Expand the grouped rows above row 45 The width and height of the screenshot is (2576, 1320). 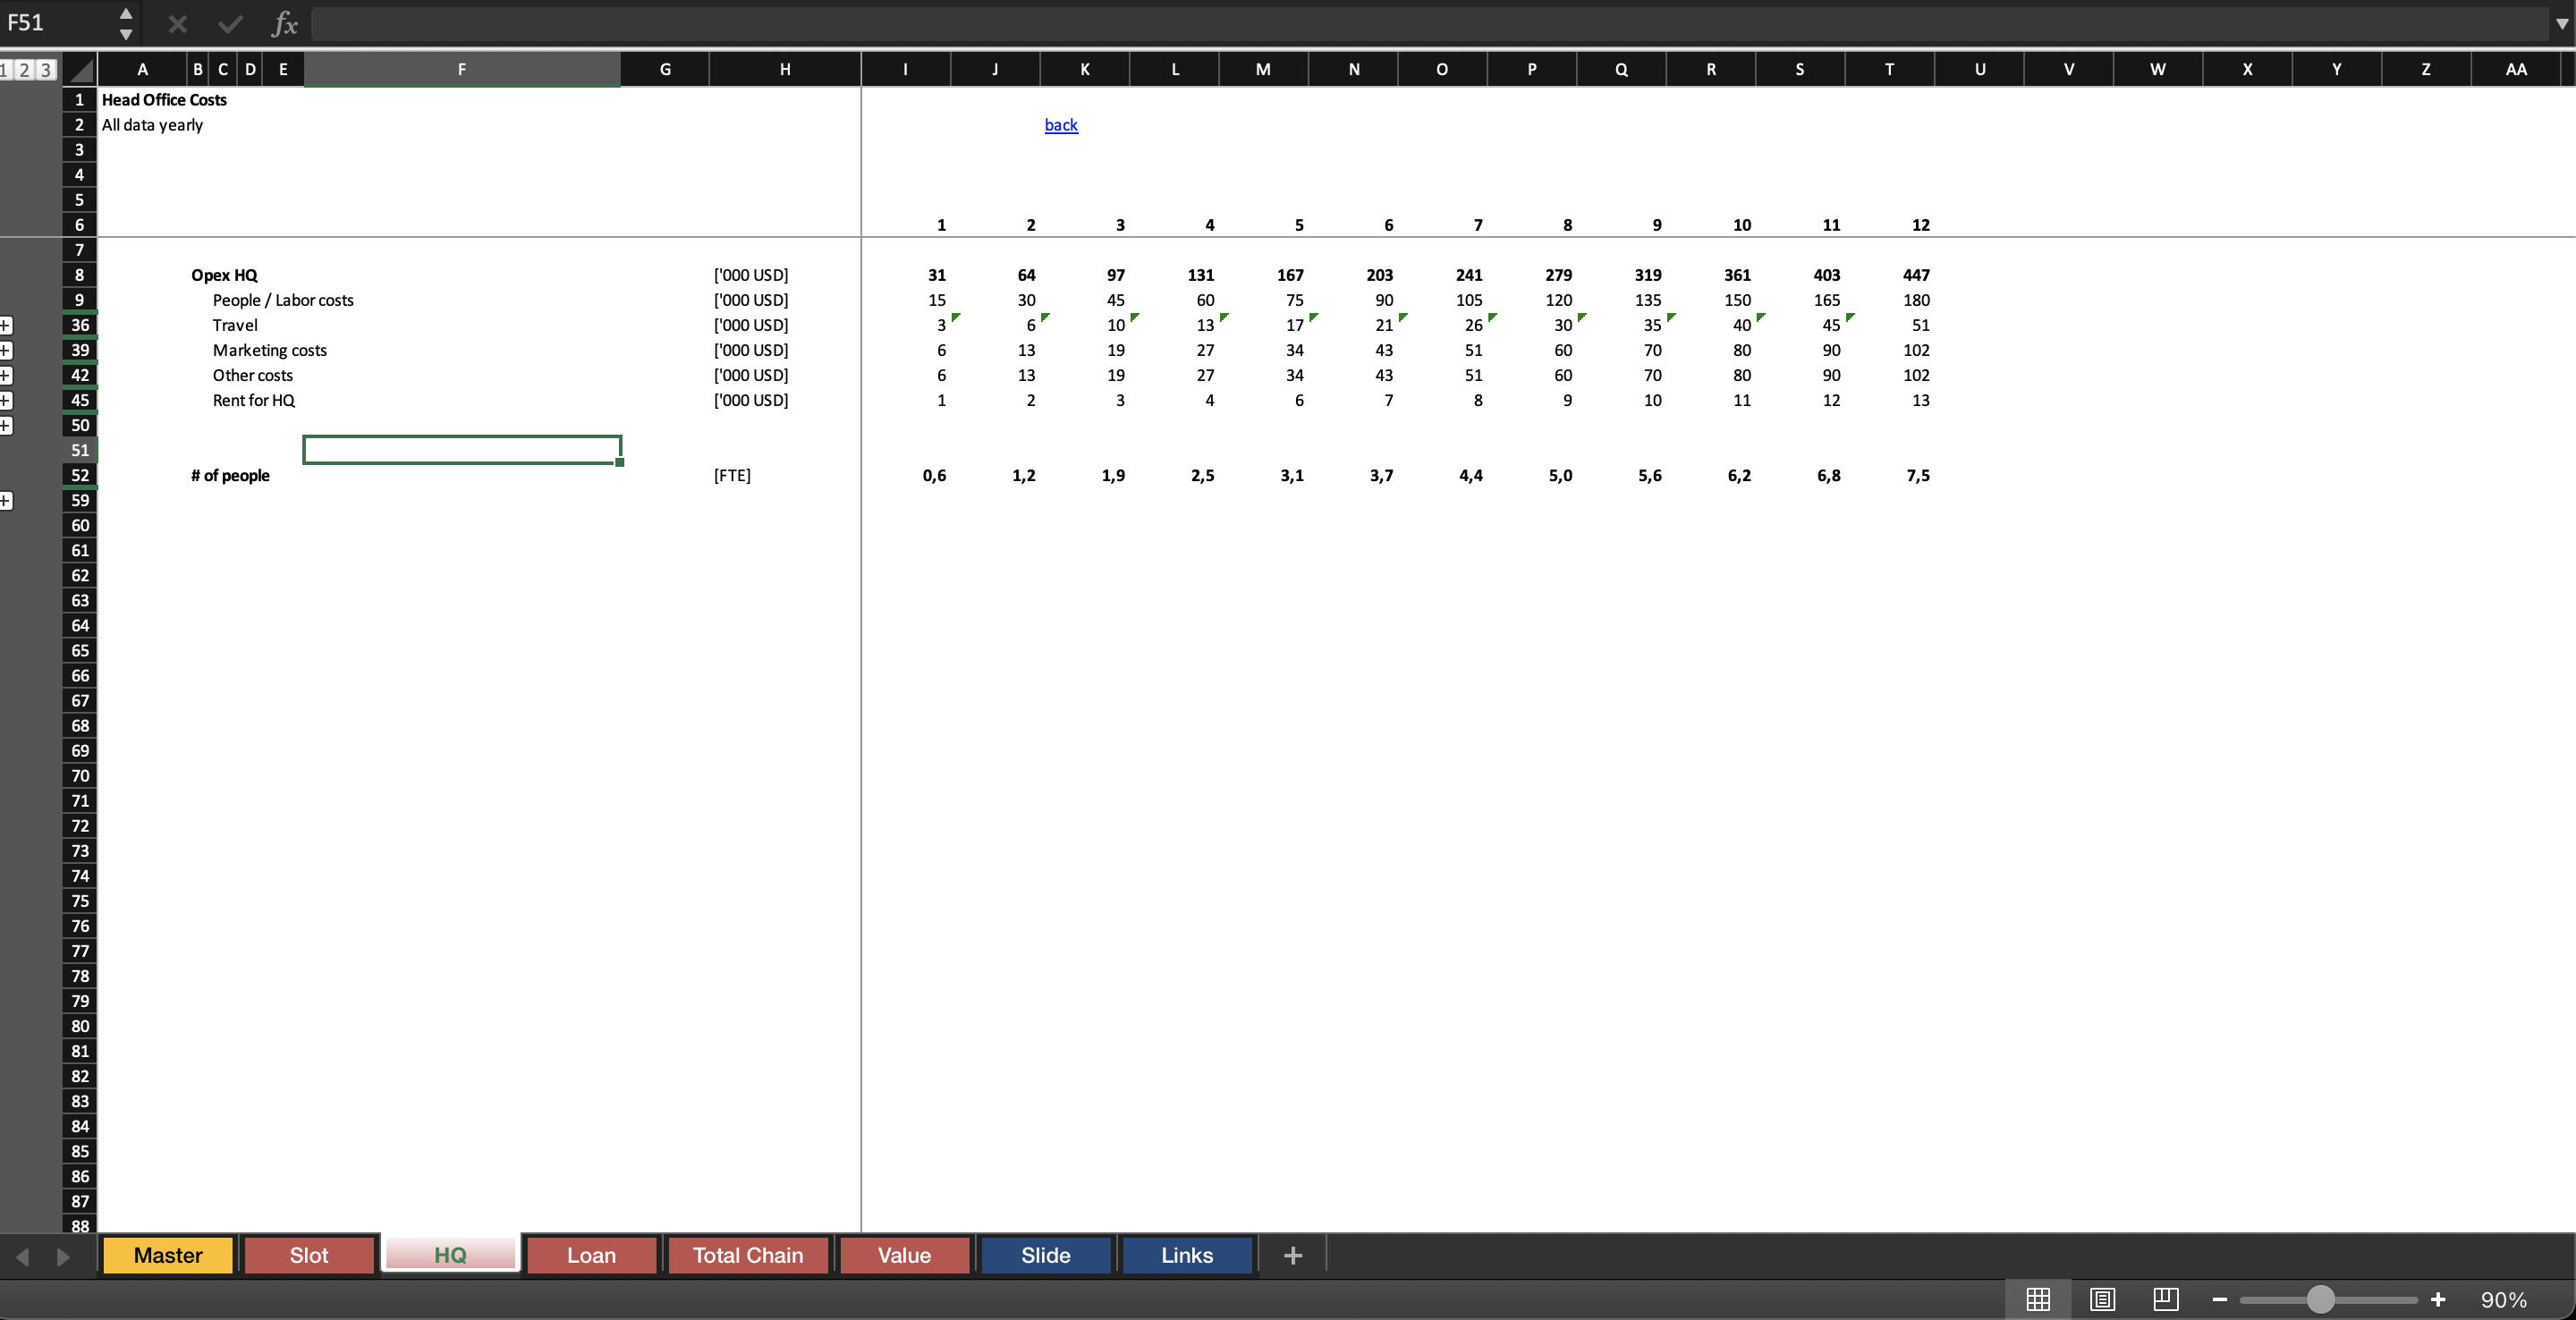click(6, 400)
